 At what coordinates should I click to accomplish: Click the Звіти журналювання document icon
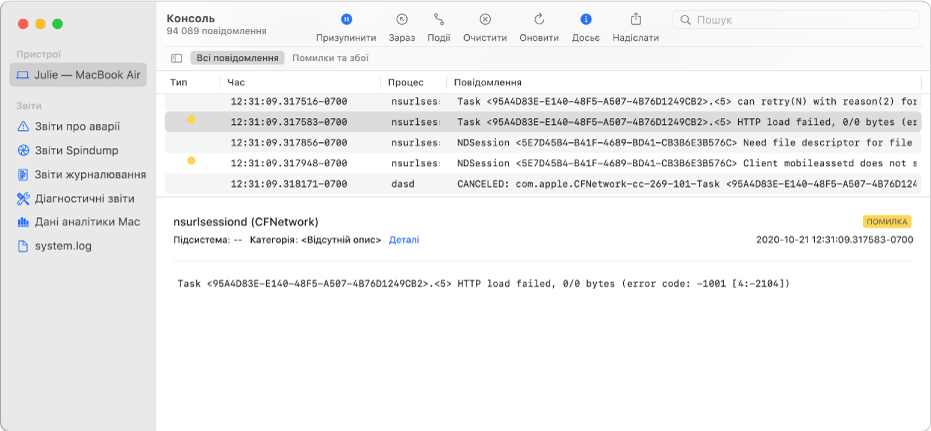[x=23, y=175]
